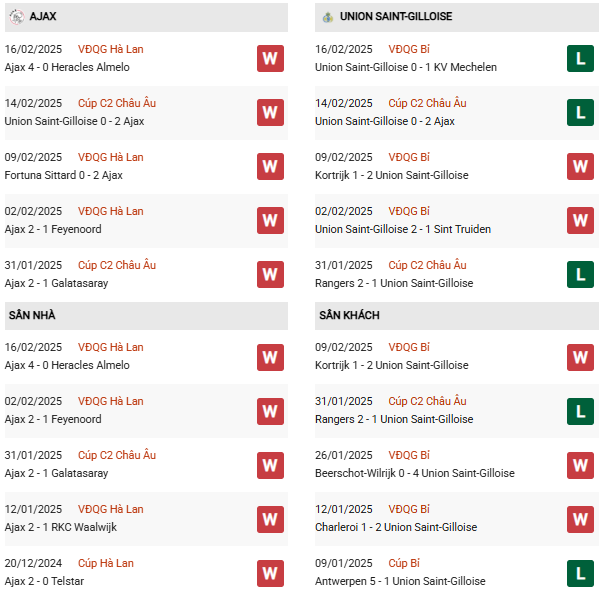Select the SÂN KHÁCH section header
Screen dimensions: 600x593
click(457, 316)
